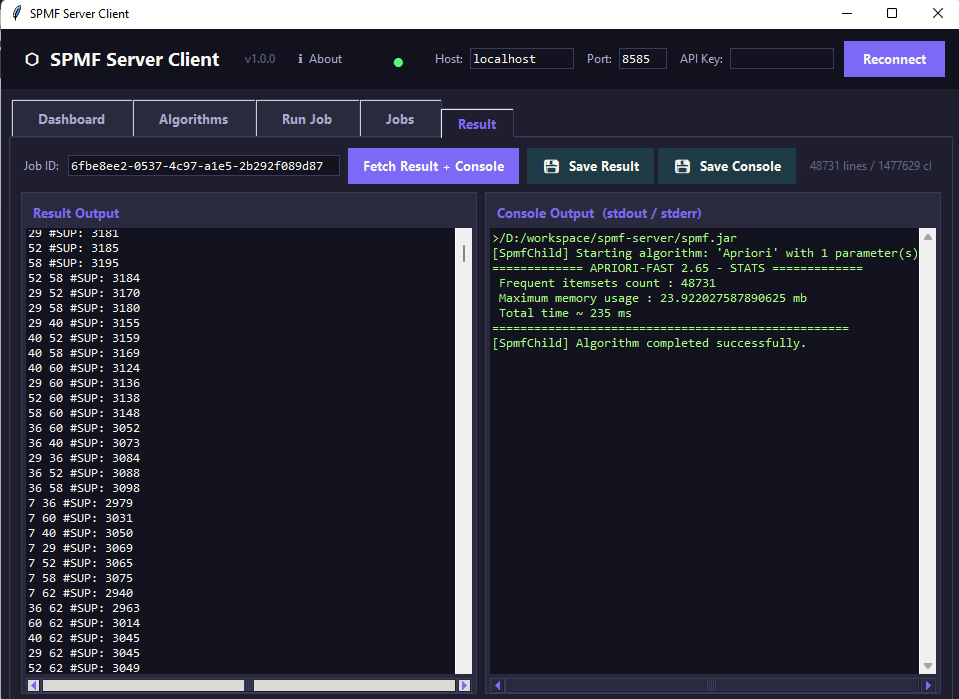959x699 pixels.
Task: Click the Host input field
Action: 521,59
